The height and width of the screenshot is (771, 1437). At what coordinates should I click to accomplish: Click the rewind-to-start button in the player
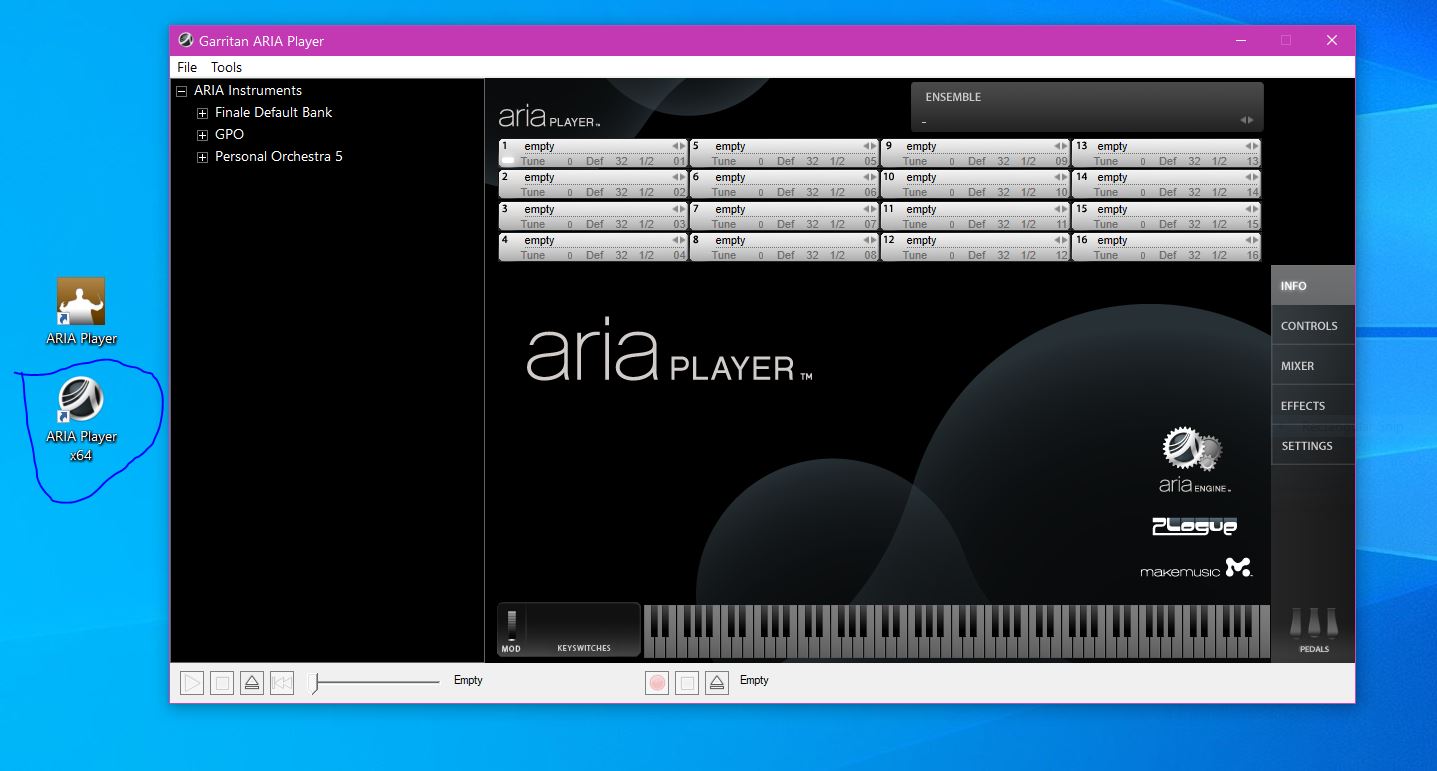tap(282, 683)
